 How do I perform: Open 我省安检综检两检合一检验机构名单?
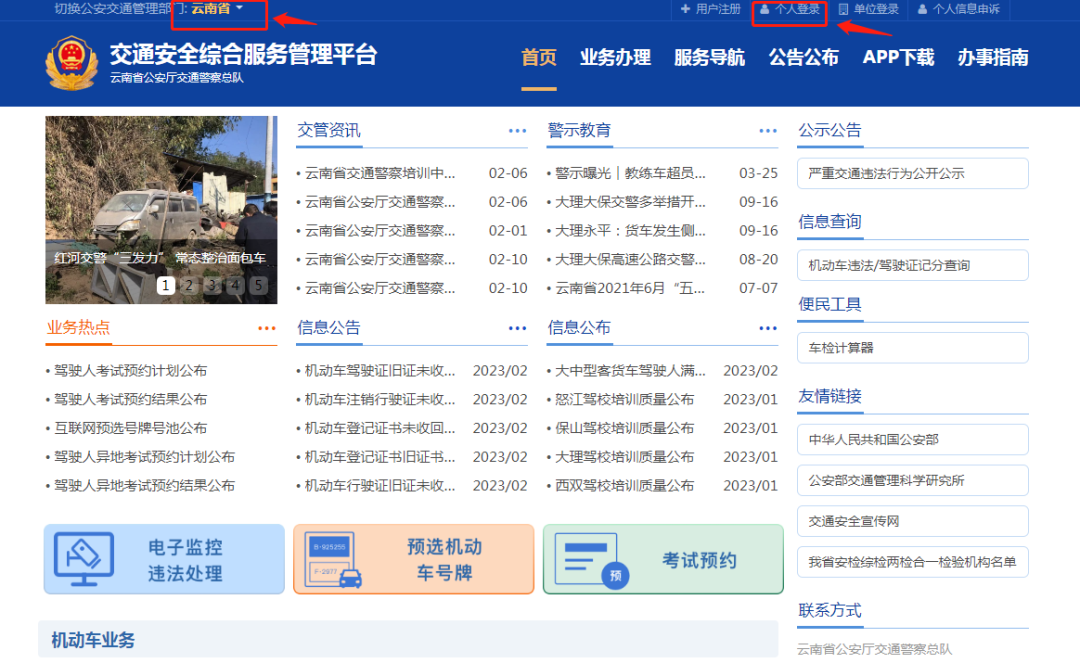[x=913, y=562]
